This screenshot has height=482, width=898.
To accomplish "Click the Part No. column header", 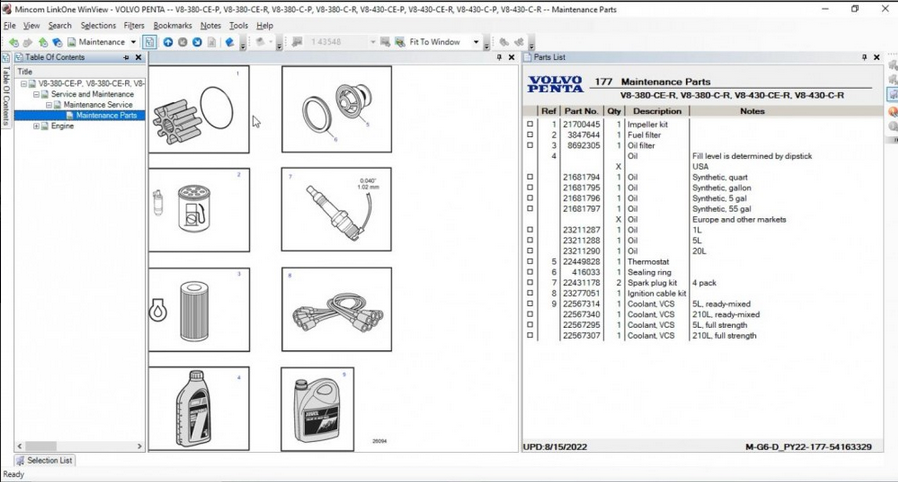I will pos(581,111).
